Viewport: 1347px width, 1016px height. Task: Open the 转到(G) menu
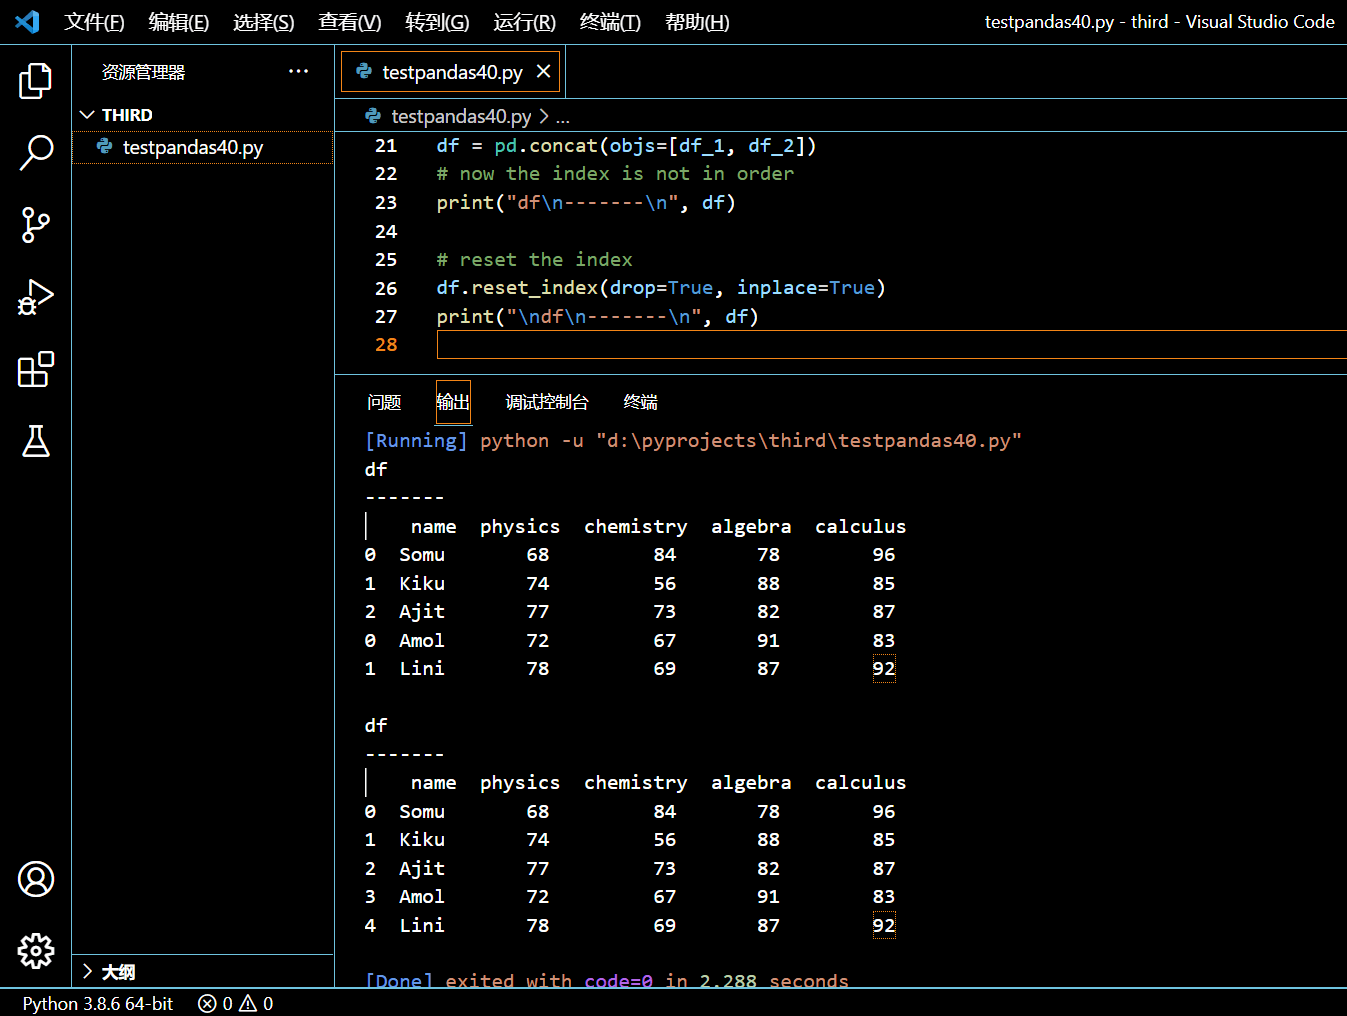pyautogui.click(x=437, y=22)
